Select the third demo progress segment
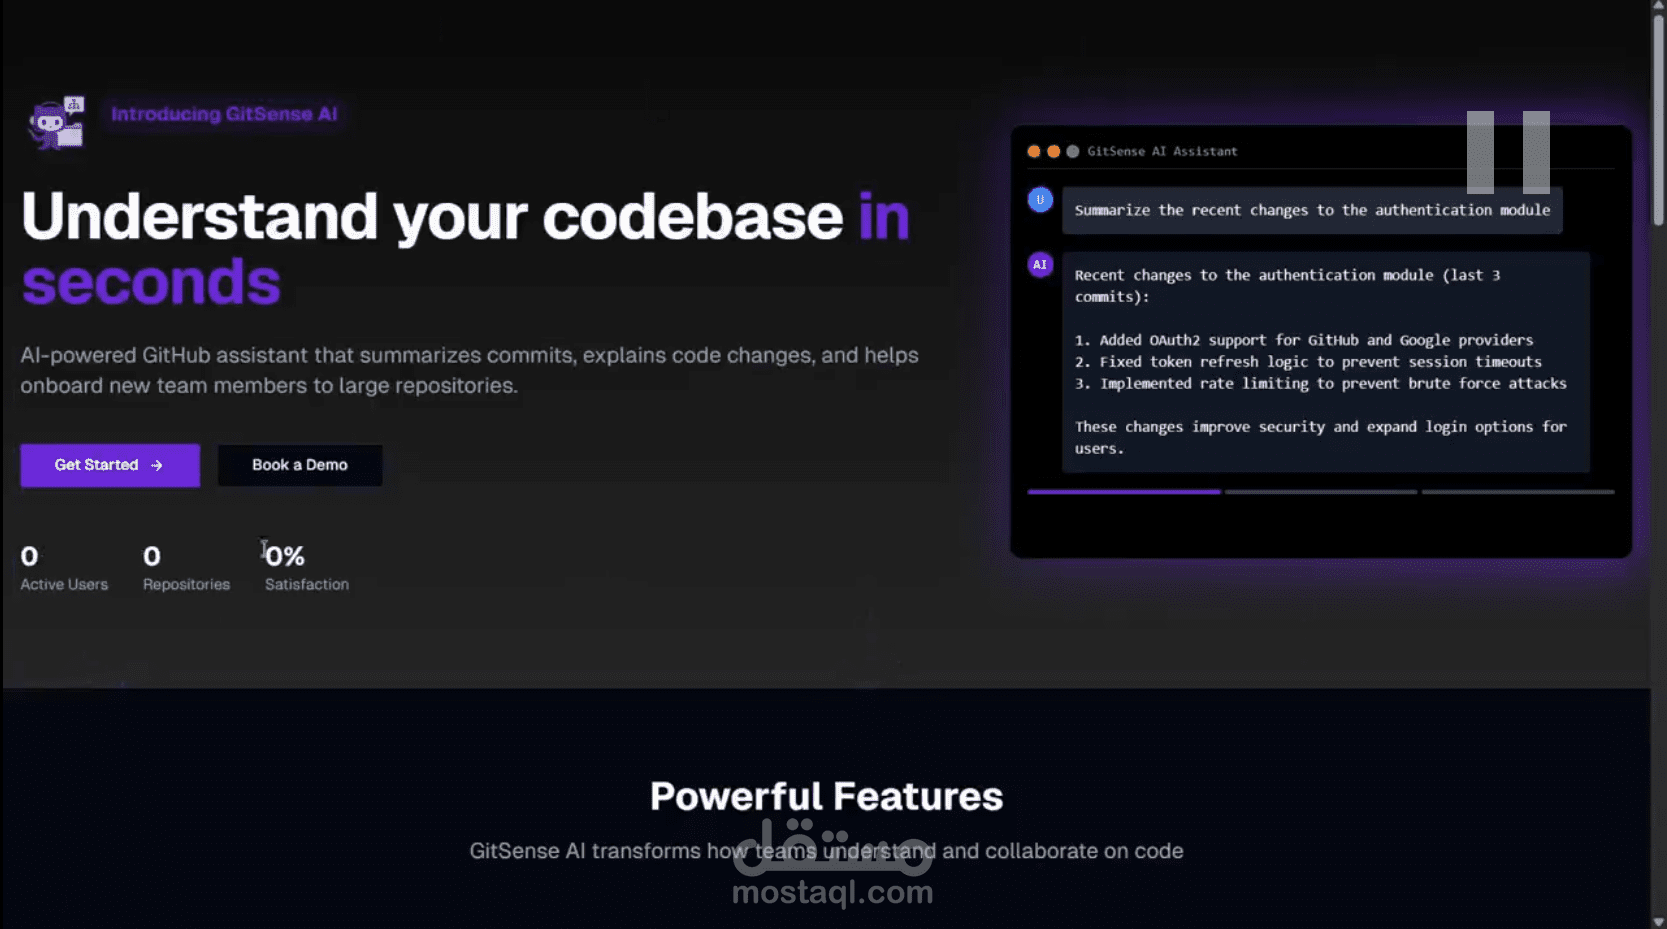 click(1518, 492)
